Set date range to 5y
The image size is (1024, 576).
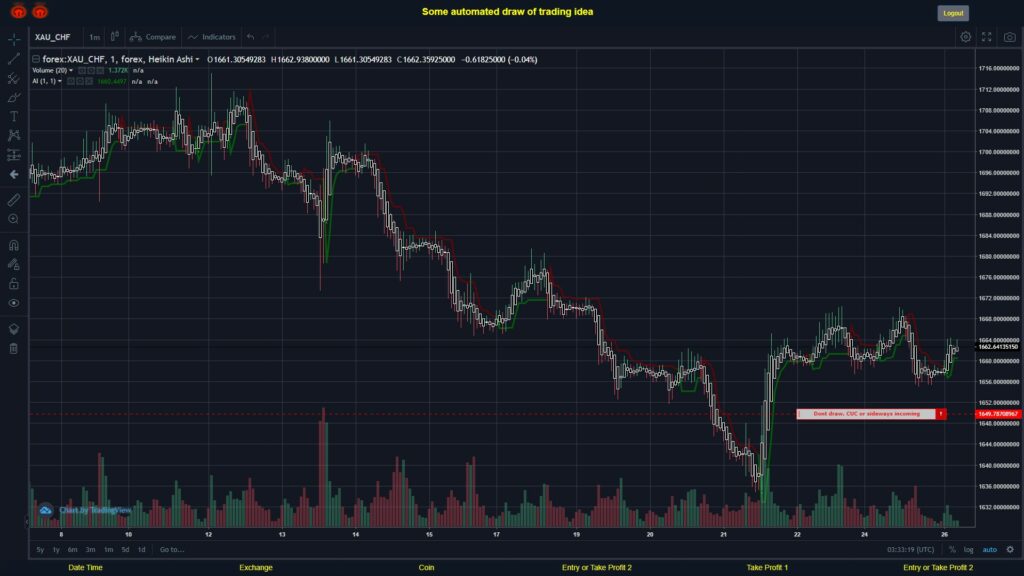pos(40,550)
